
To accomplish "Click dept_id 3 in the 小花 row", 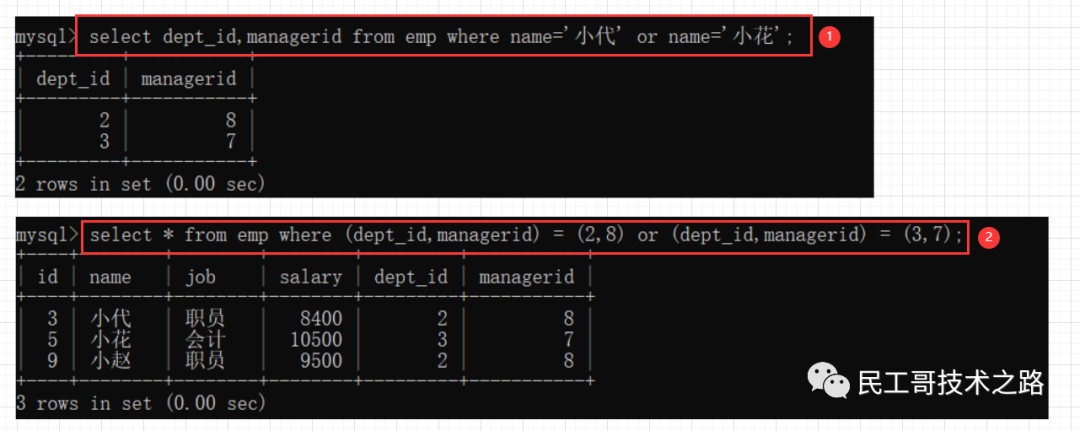I will (x=442, y=339).
